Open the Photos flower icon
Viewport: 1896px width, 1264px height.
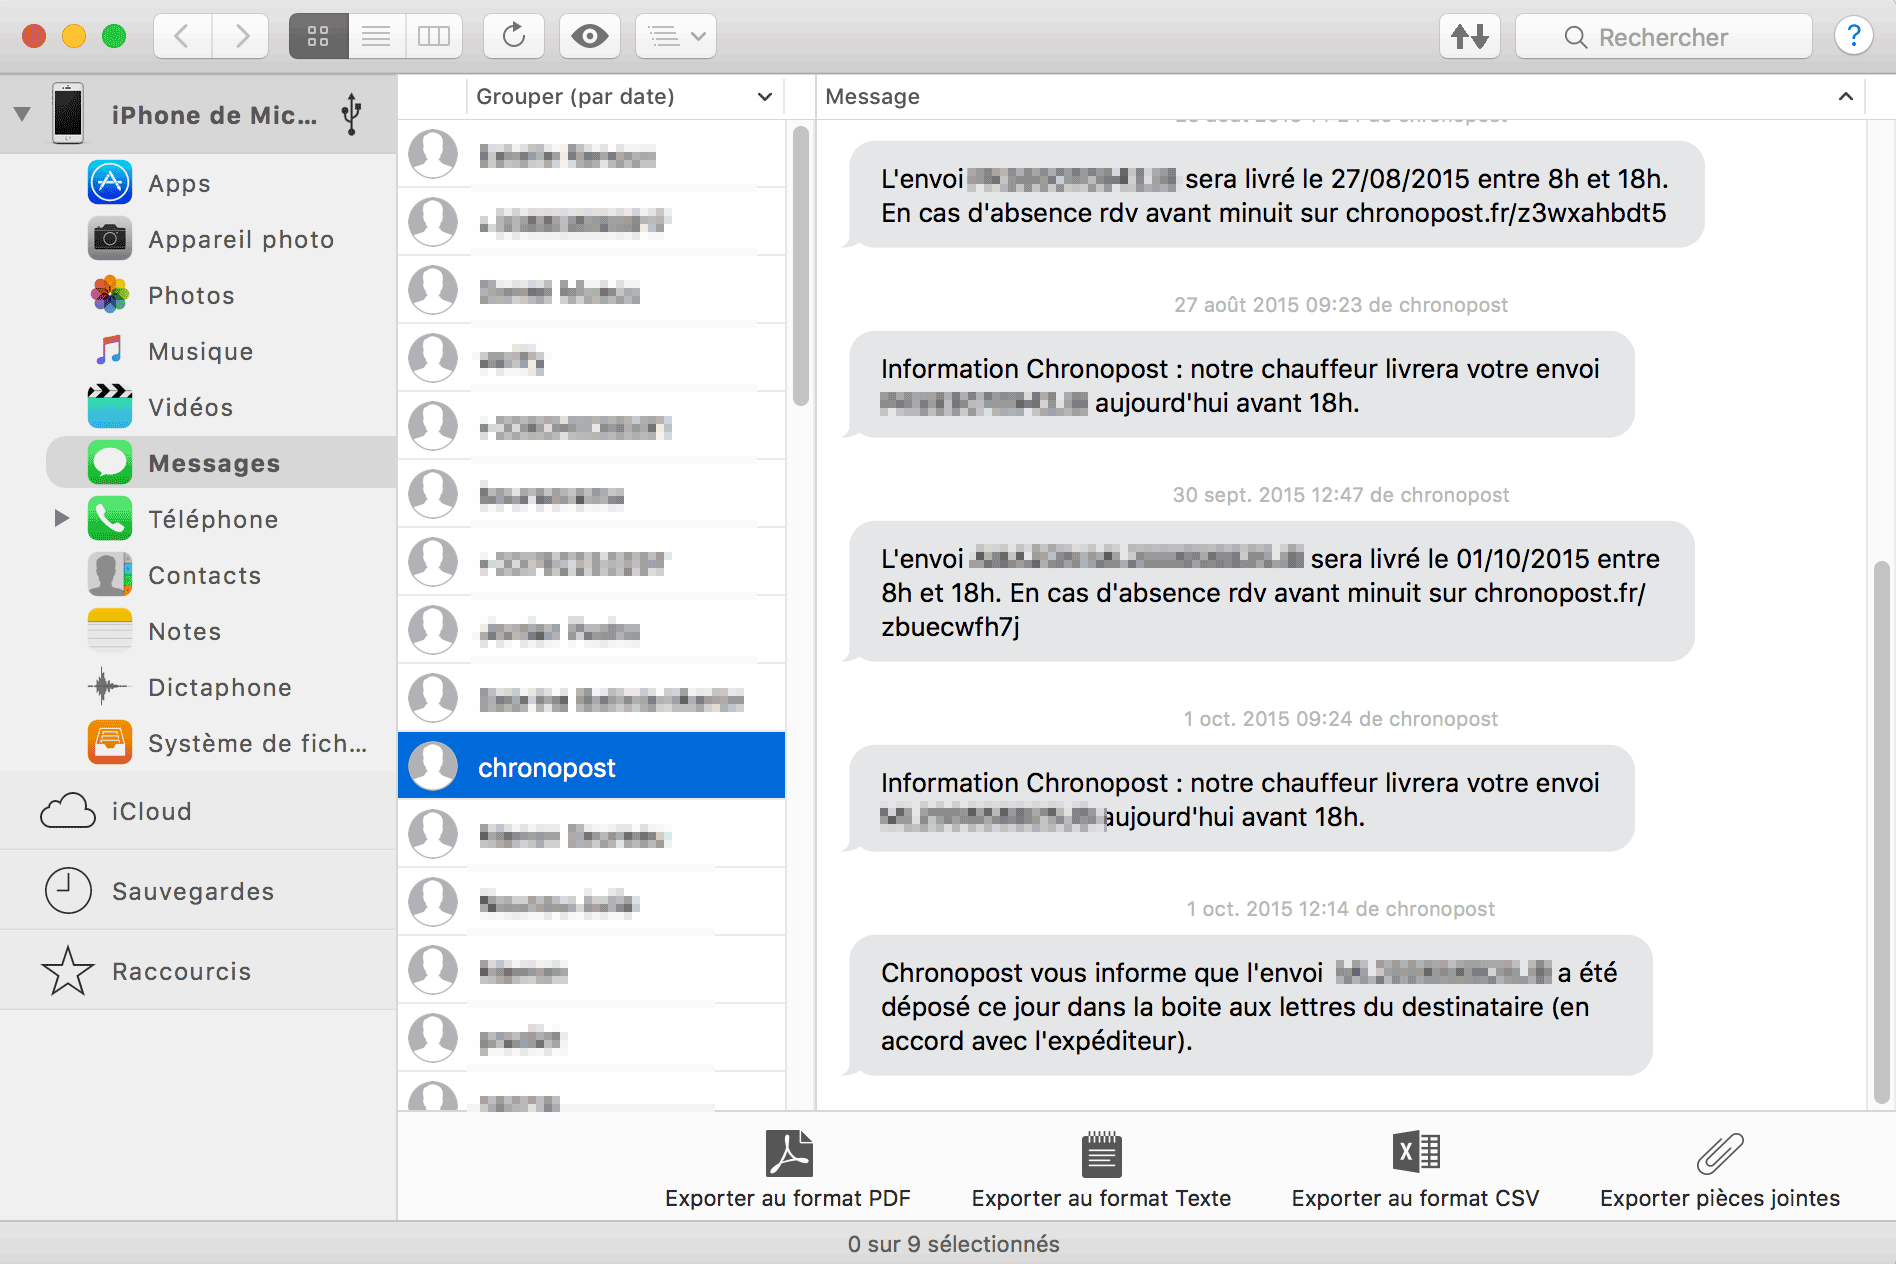(x=110, y=295)
